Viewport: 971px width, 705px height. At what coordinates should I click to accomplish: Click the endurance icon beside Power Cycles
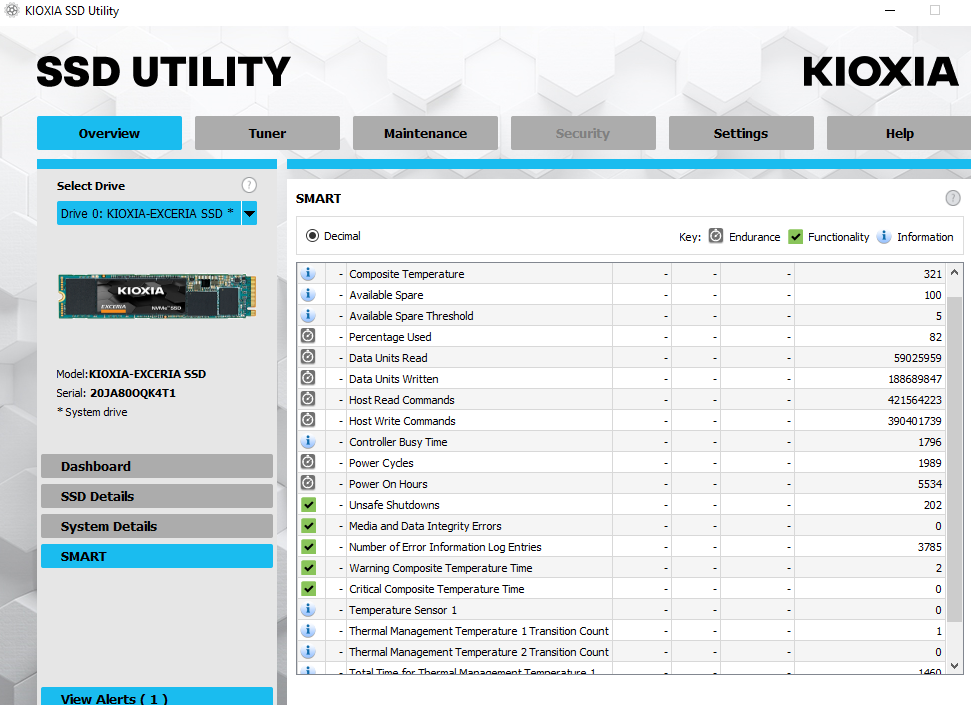click(x=308, y=462)
